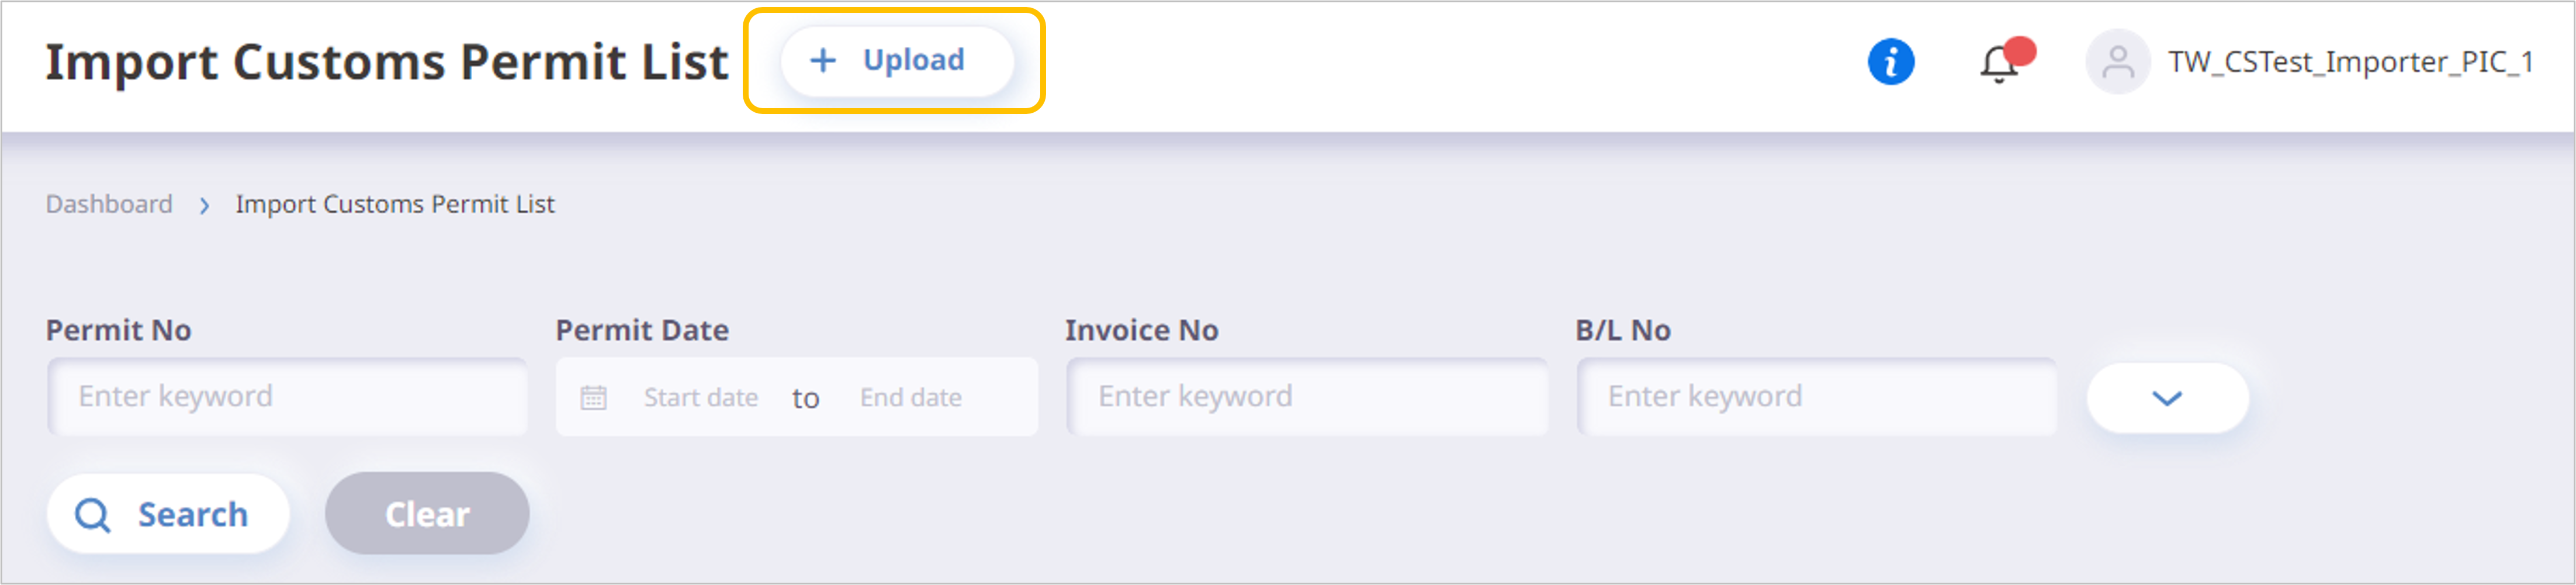This screenshot has height=585, width=2576.
Task: Select the Import Customs Permit List breadcrumb
Action: pyautogui.click(x=395, y=204)
